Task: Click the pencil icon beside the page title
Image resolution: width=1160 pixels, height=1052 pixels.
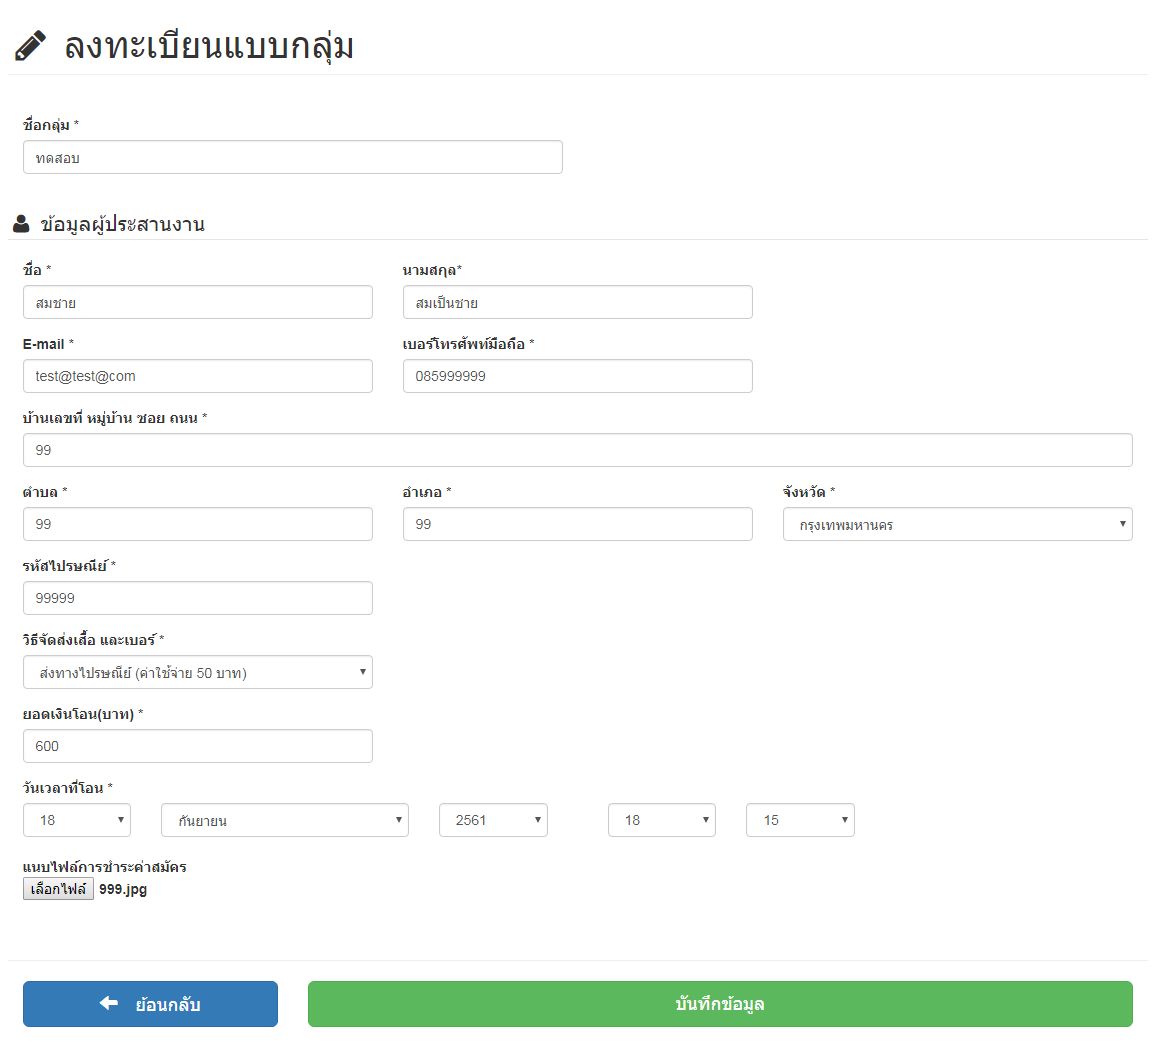Action: (30, 46)
